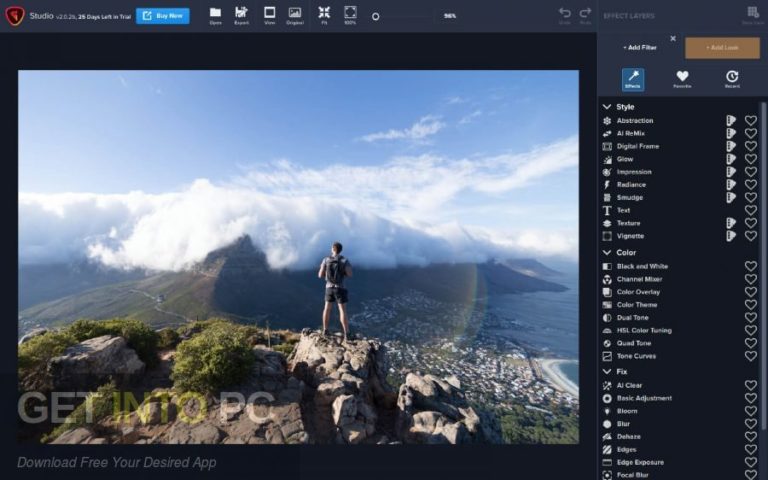Select the Dual Tone icon
The image size is (768, 480).
(607, 317)
